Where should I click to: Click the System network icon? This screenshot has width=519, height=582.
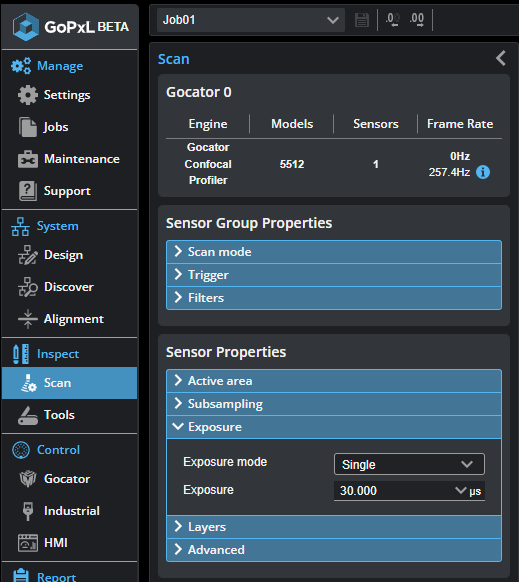tap(20, 226)
